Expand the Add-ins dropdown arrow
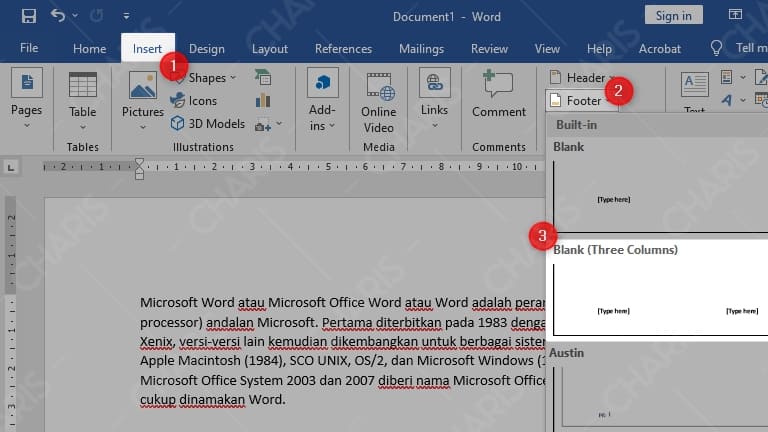 pos(332,125)
